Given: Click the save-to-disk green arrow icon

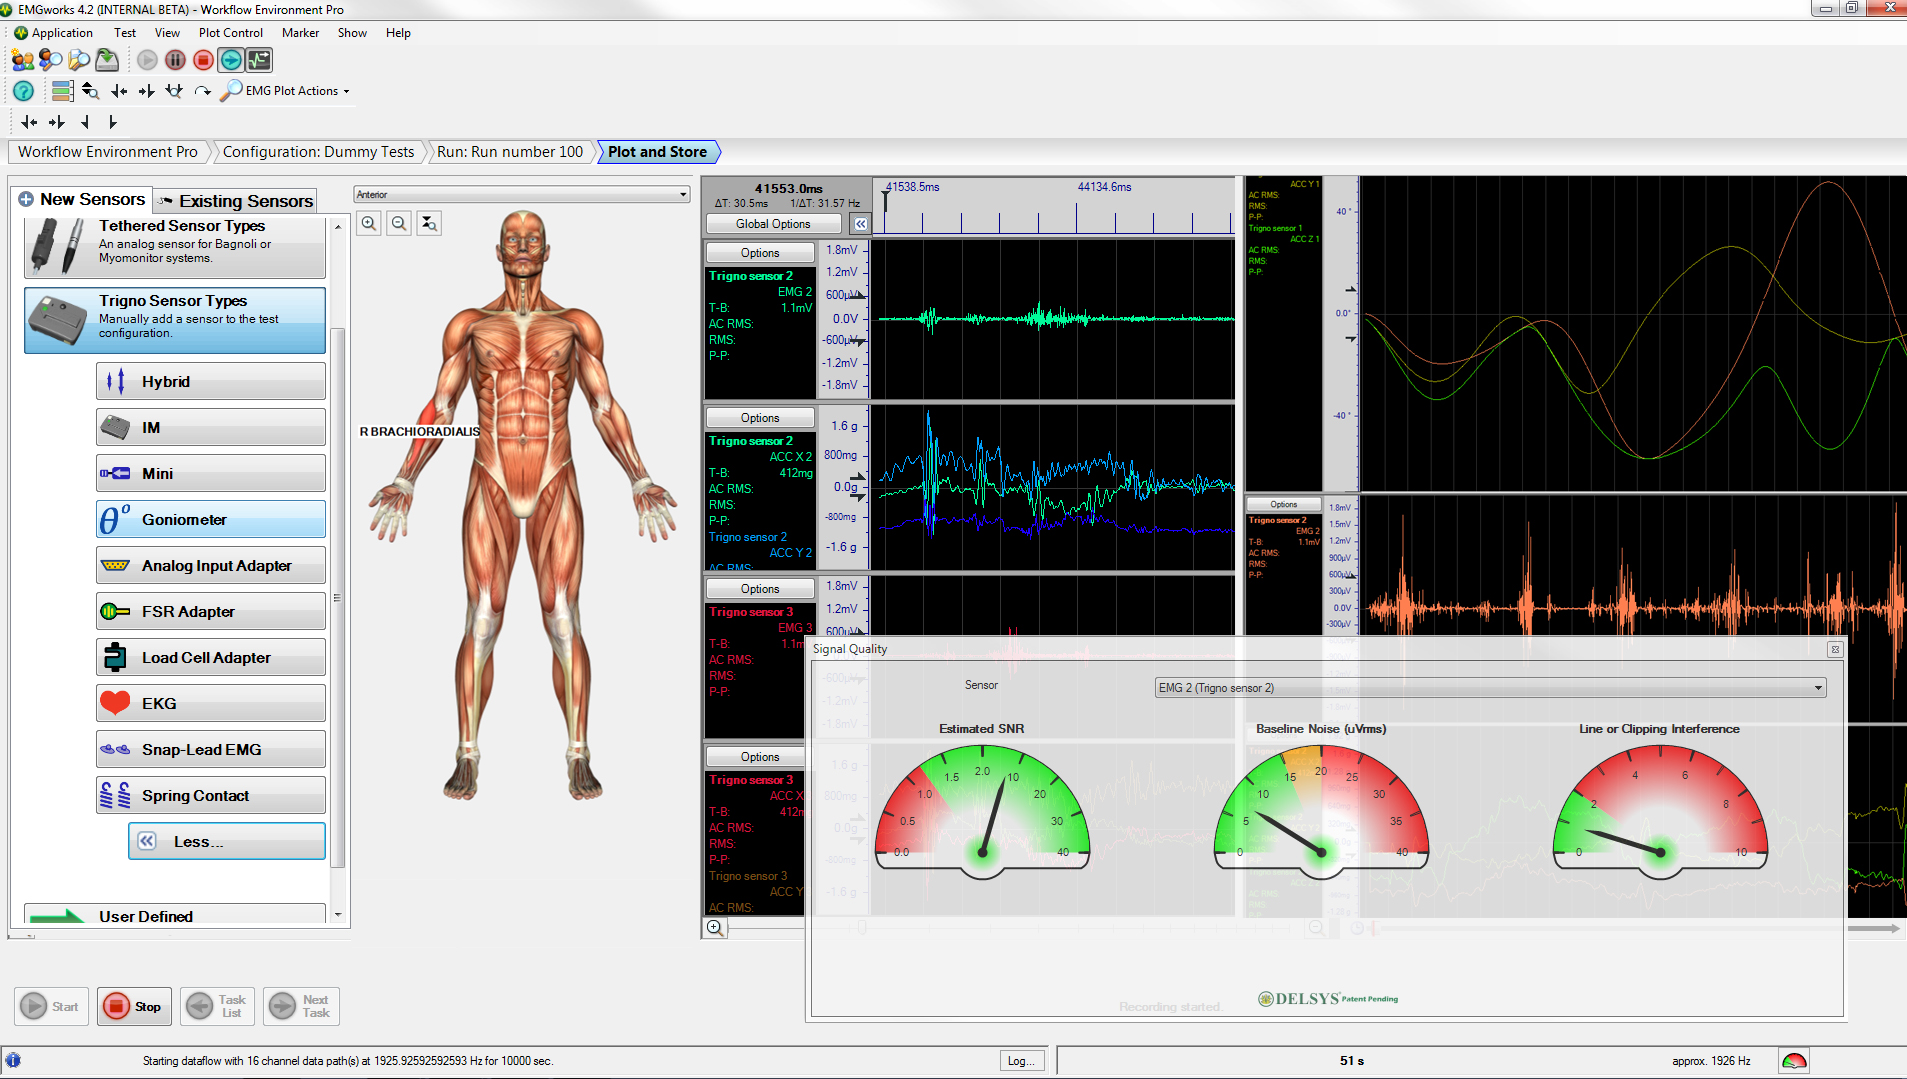Looking at the screenshot, I should point(107,60).
